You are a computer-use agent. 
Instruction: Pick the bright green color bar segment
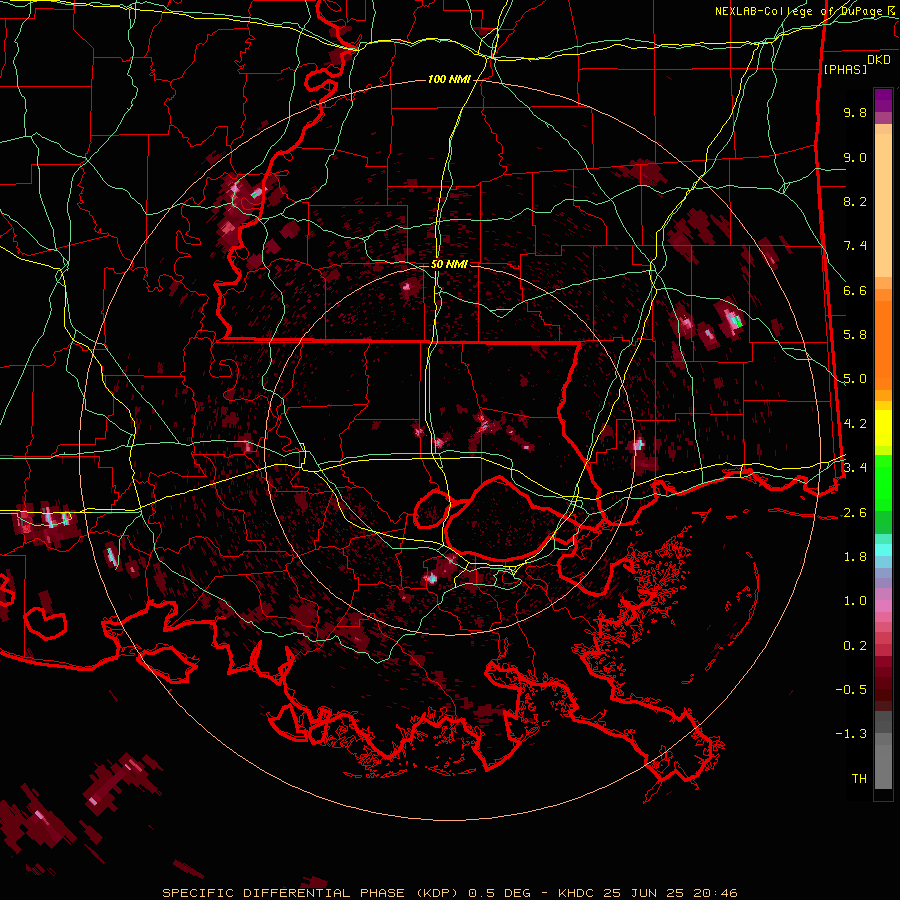click(883, 485)
